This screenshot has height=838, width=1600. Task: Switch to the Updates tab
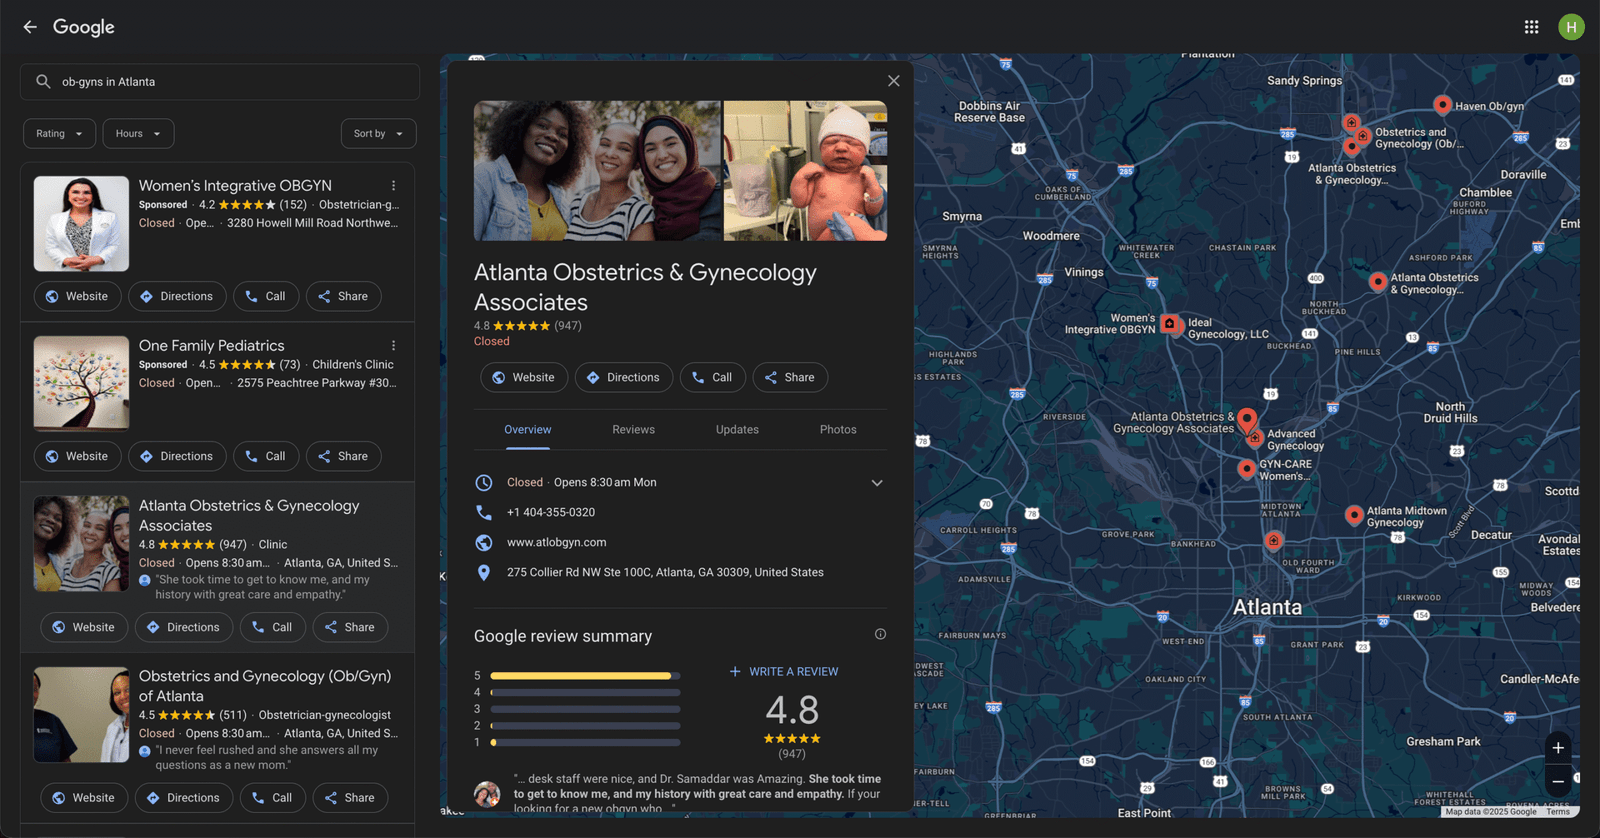coord(737,430)
